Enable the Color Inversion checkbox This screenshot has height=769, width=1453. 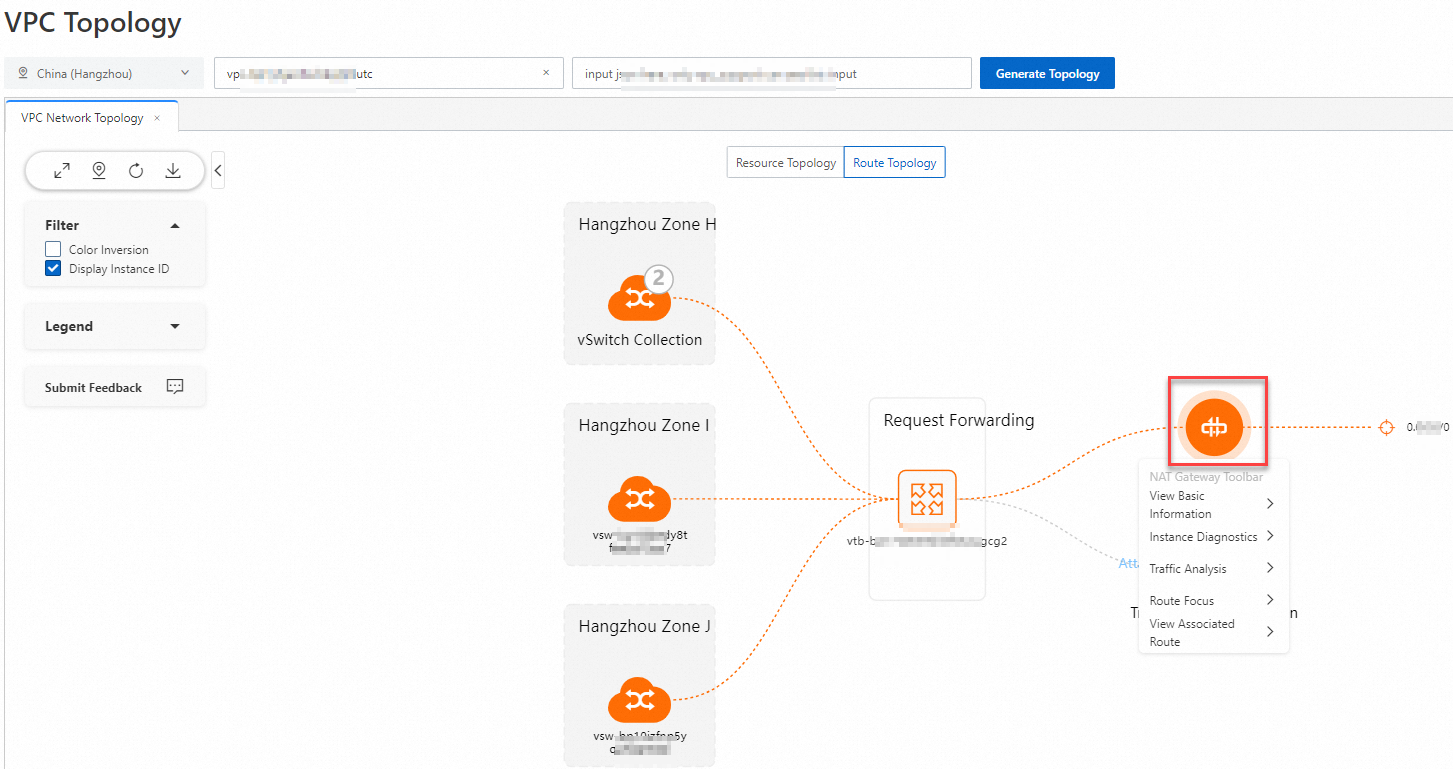pyautogui.click(x=52, y=249)
